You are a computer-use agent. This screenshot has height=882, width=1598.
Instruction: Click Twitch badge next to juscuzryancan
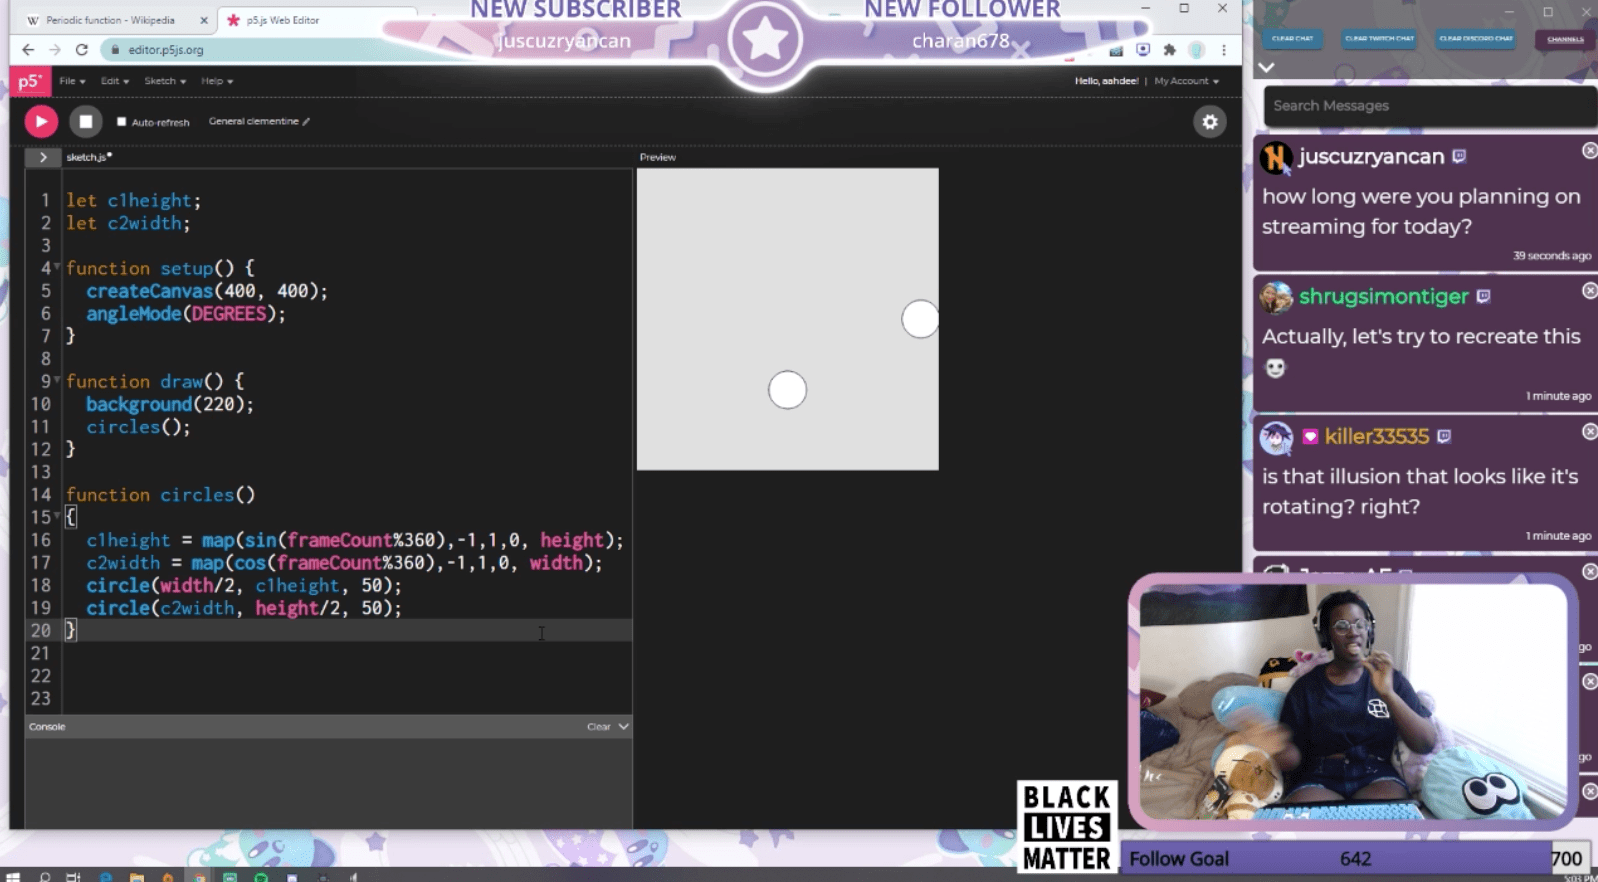coord(1459,156)
